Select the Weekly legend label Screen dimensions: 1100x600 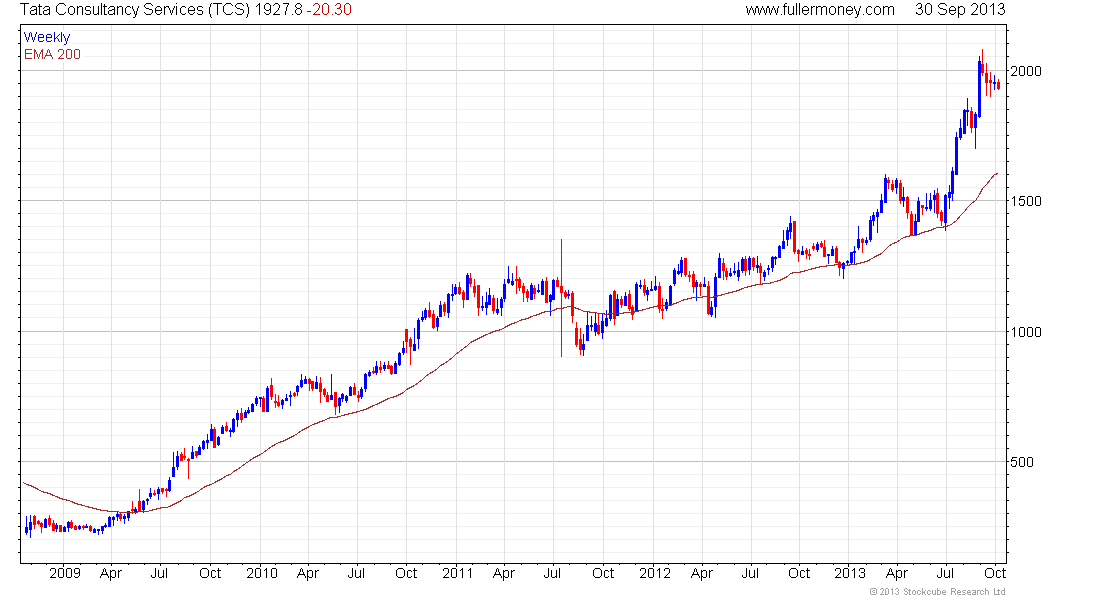click(x=47, y=37)
